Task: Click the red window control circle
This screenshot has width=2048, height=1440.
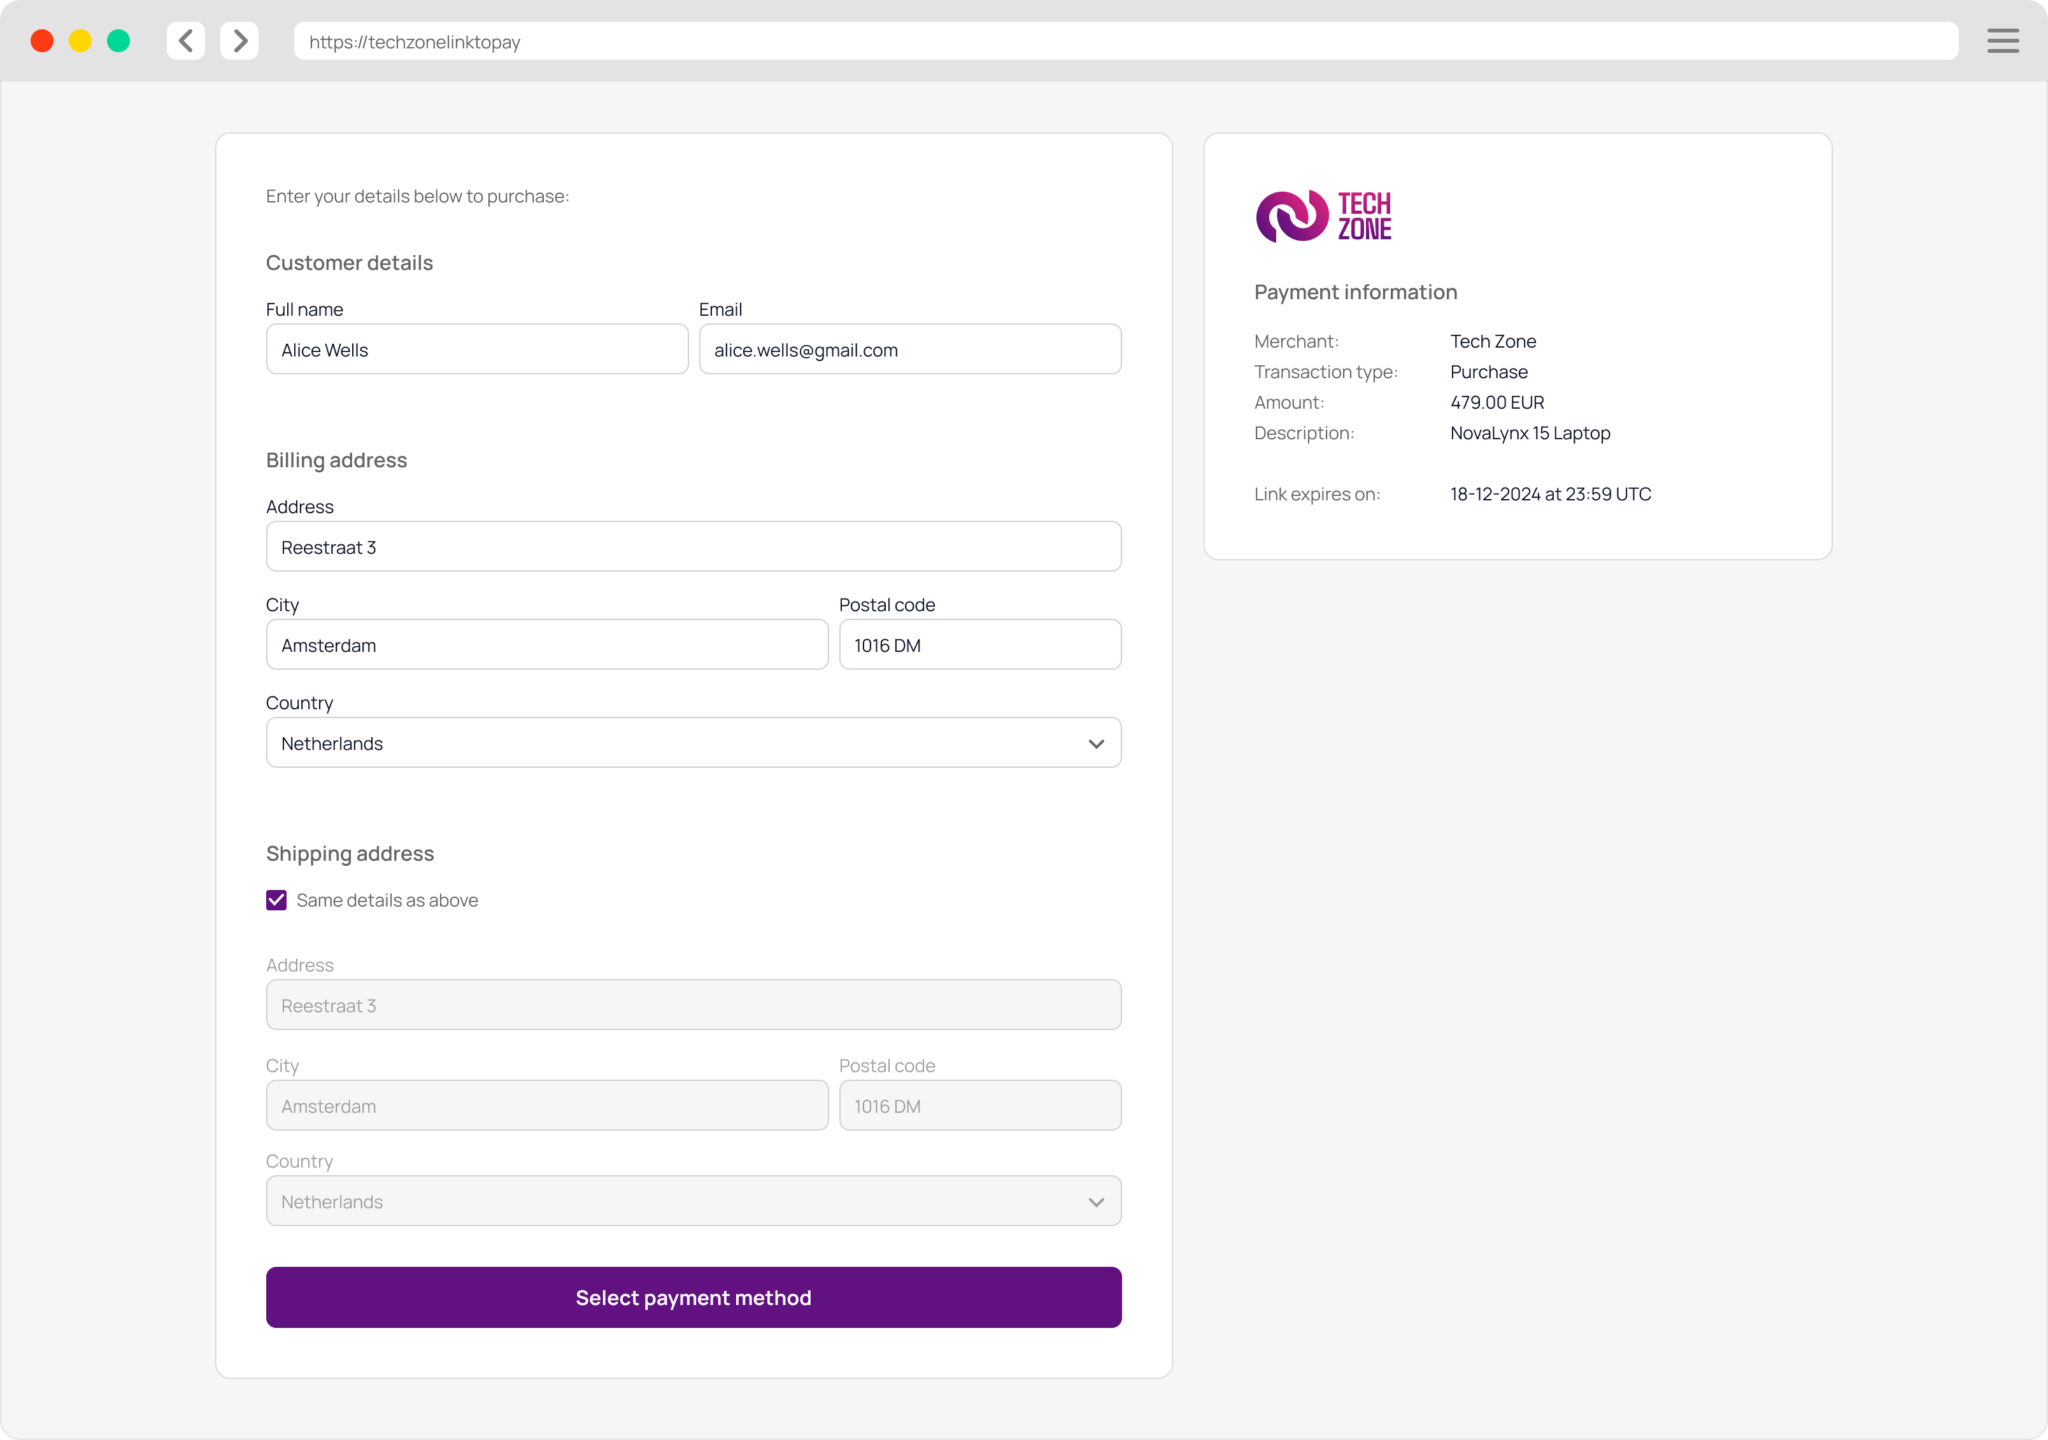Action: pyautogui.click(x=41, y=41)
